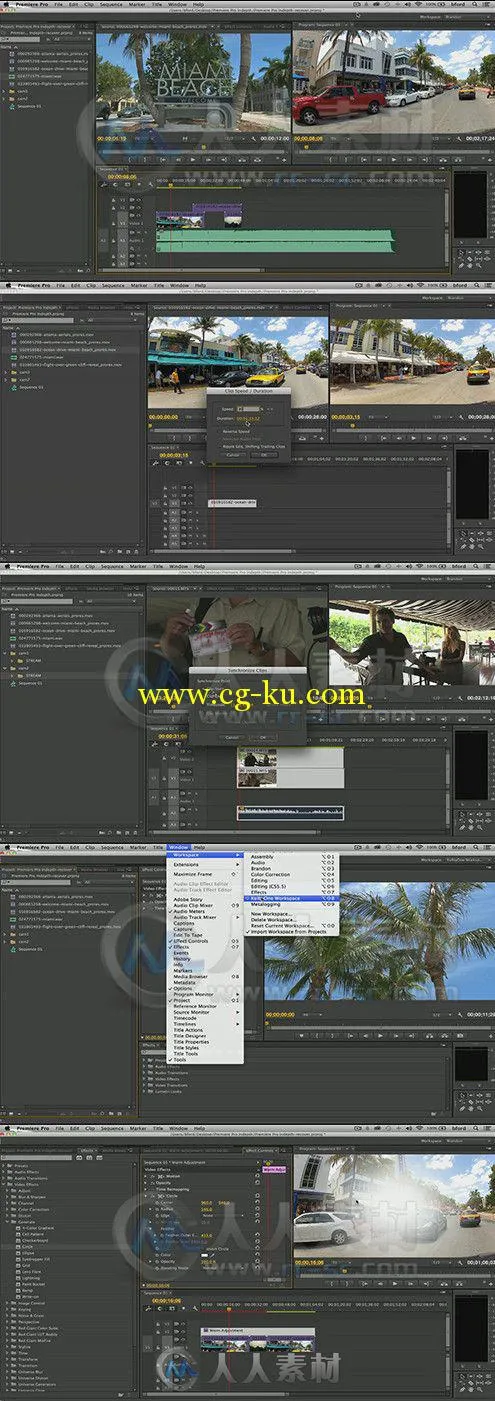Expand the Presets folder in Effects panel
Image resolution: width=495 pixels, height=1401 pixels.
(4, 1165)
